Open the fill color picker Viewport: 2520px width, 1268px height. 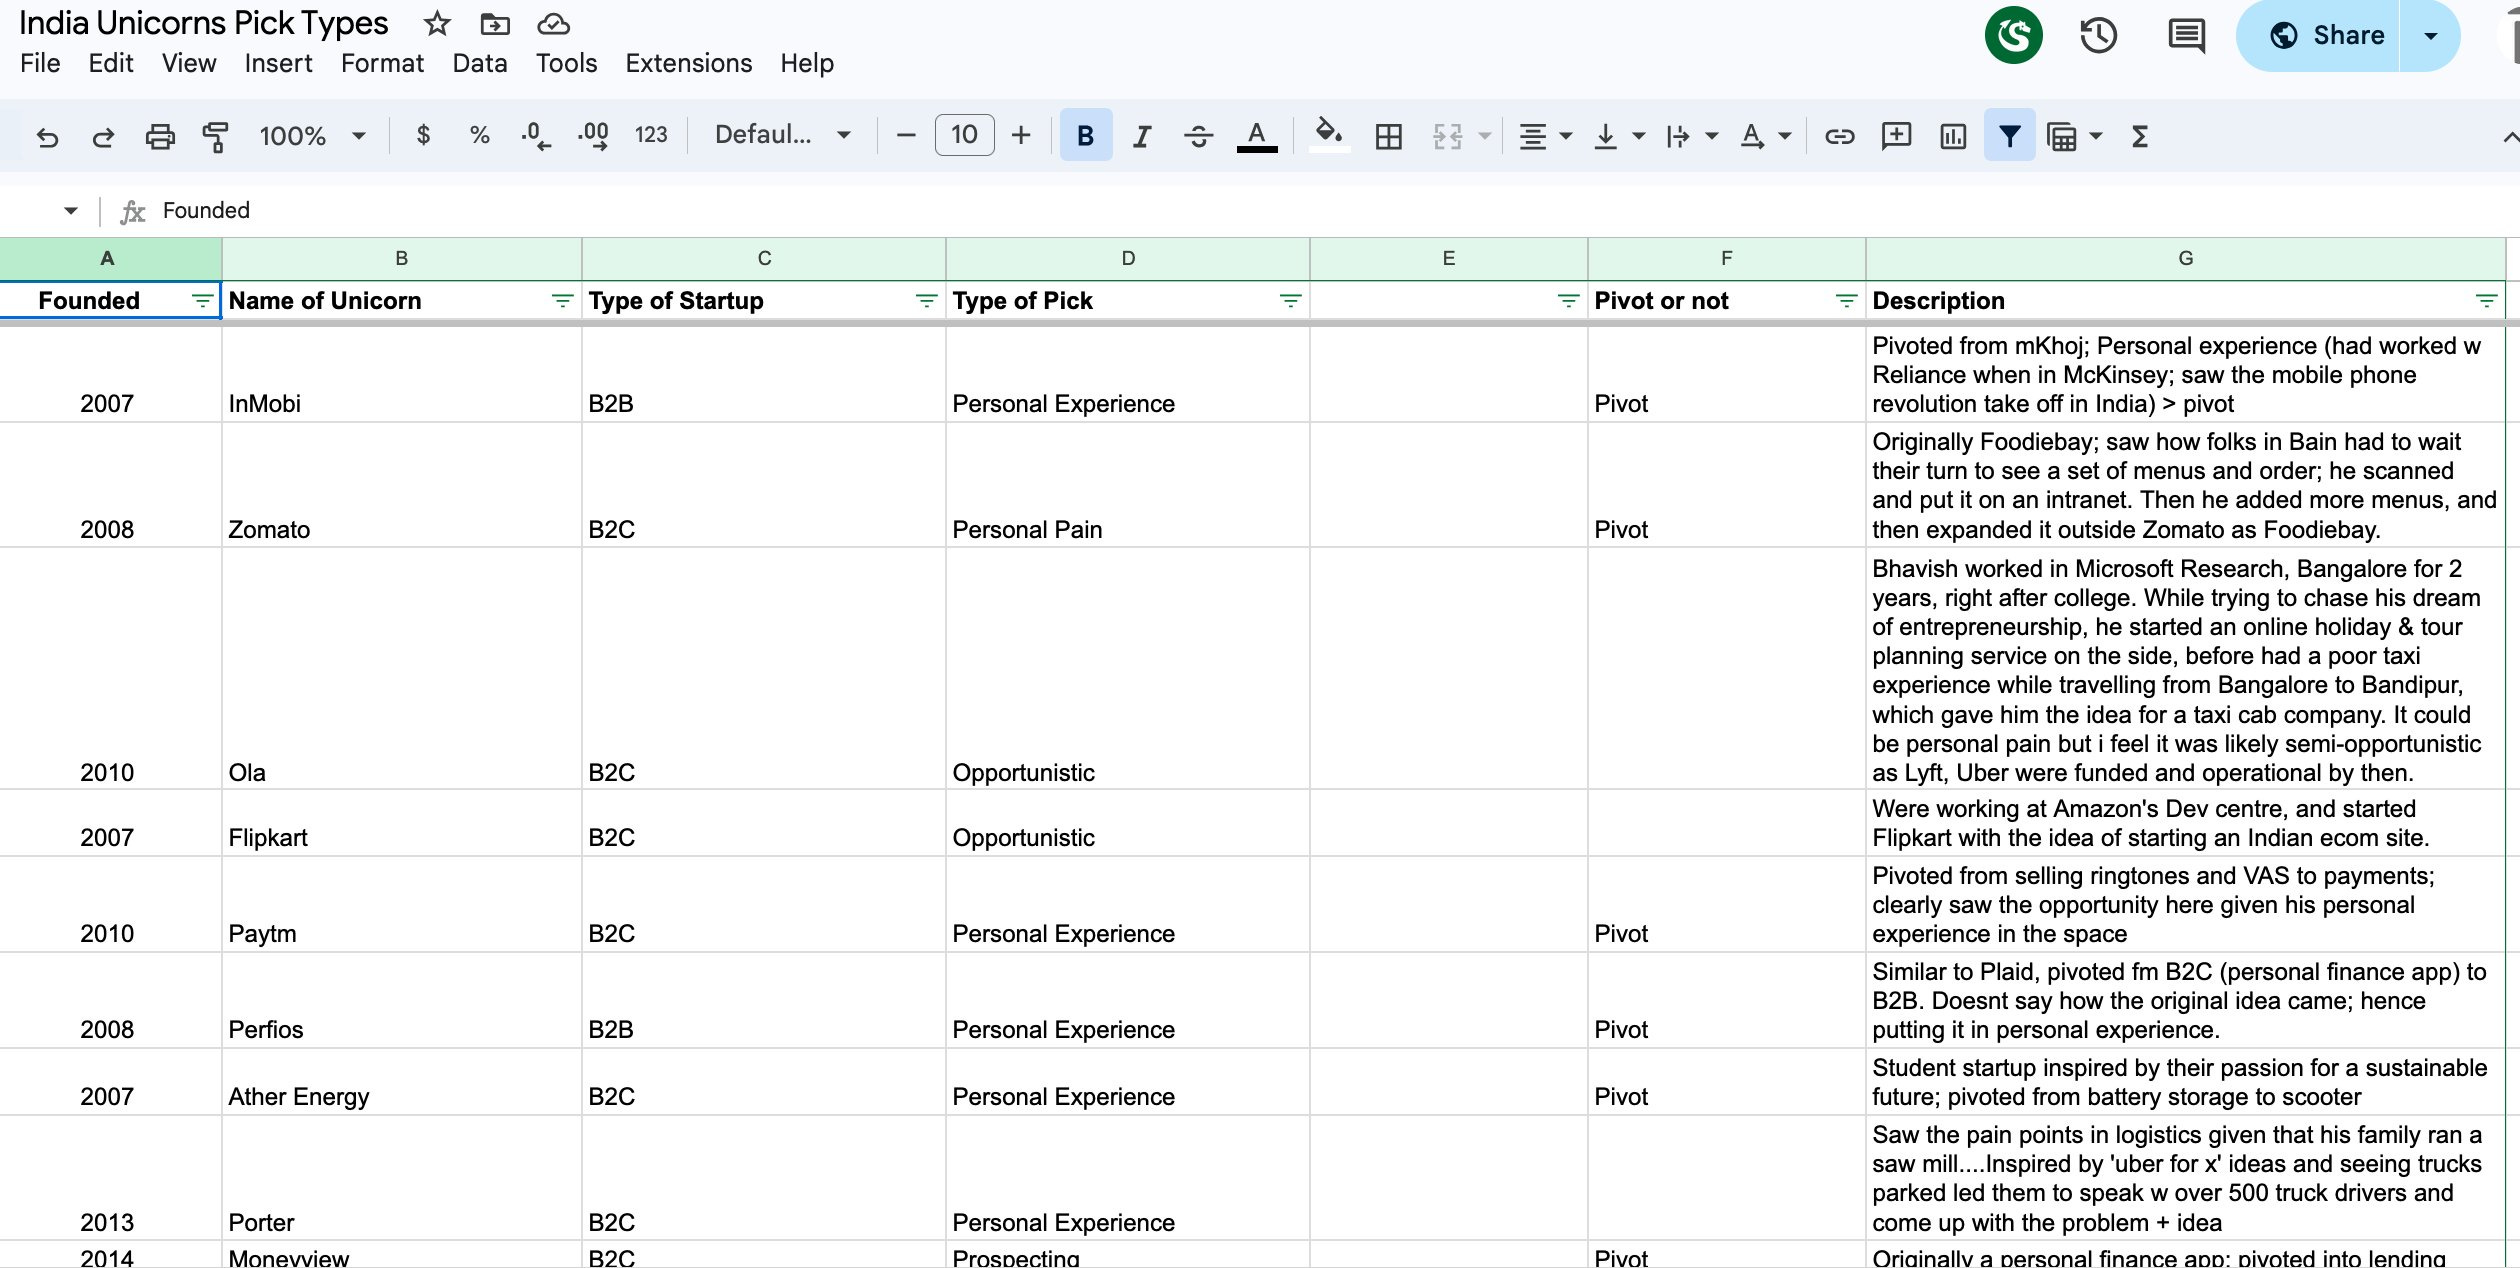pyautogui.click(x=1328, y=134)
